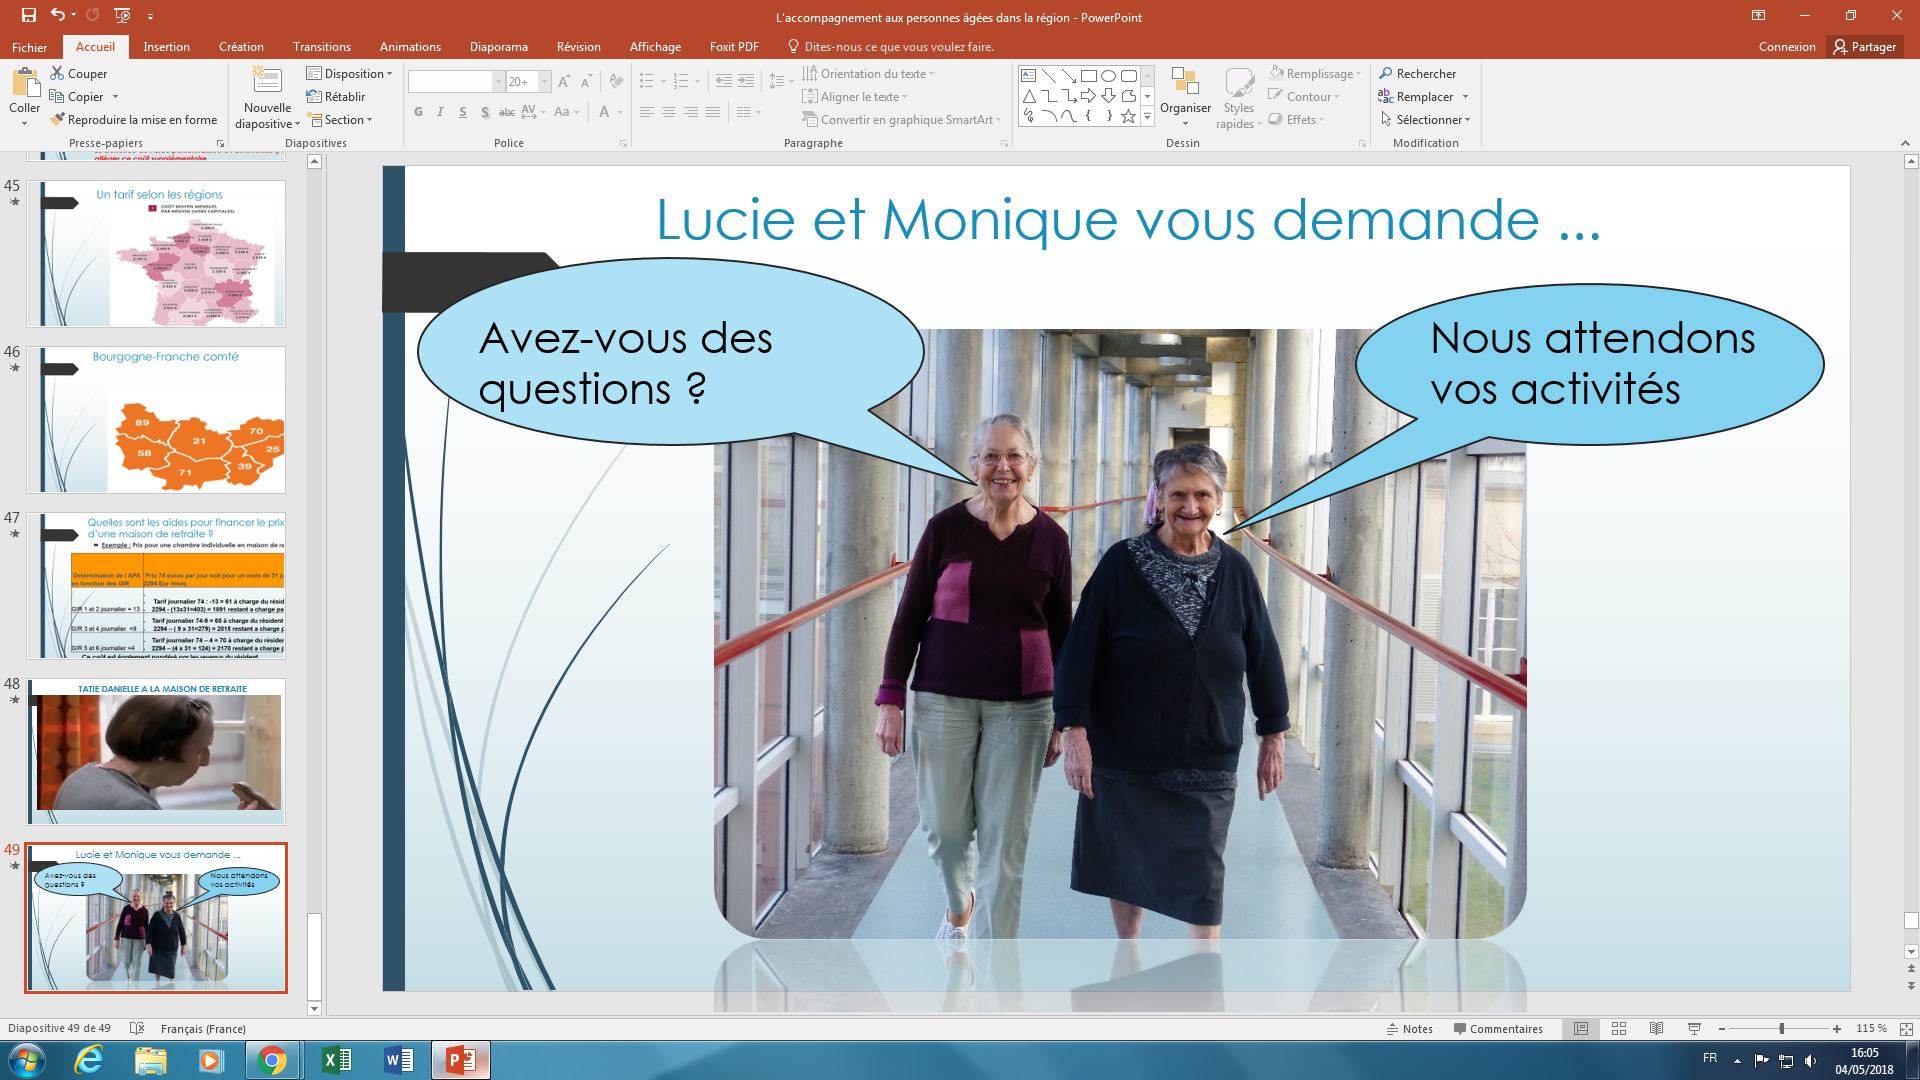Click the Partager share button

(x=1864, y=47)
